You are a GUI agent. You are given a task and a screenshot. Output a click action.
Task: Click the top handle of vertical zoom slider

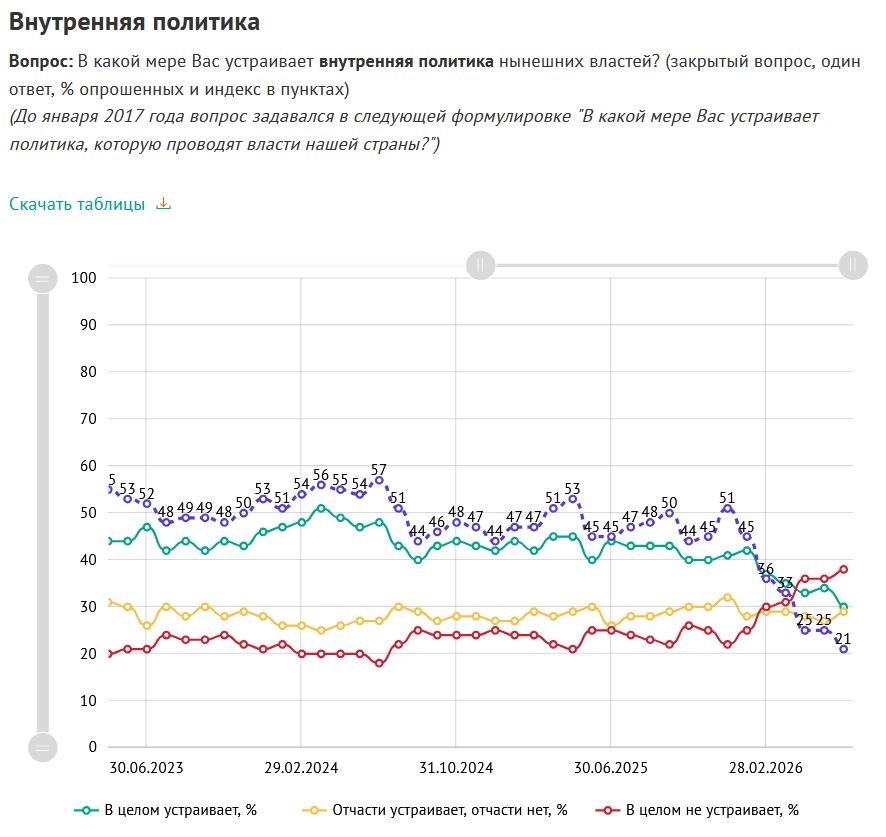43,279
